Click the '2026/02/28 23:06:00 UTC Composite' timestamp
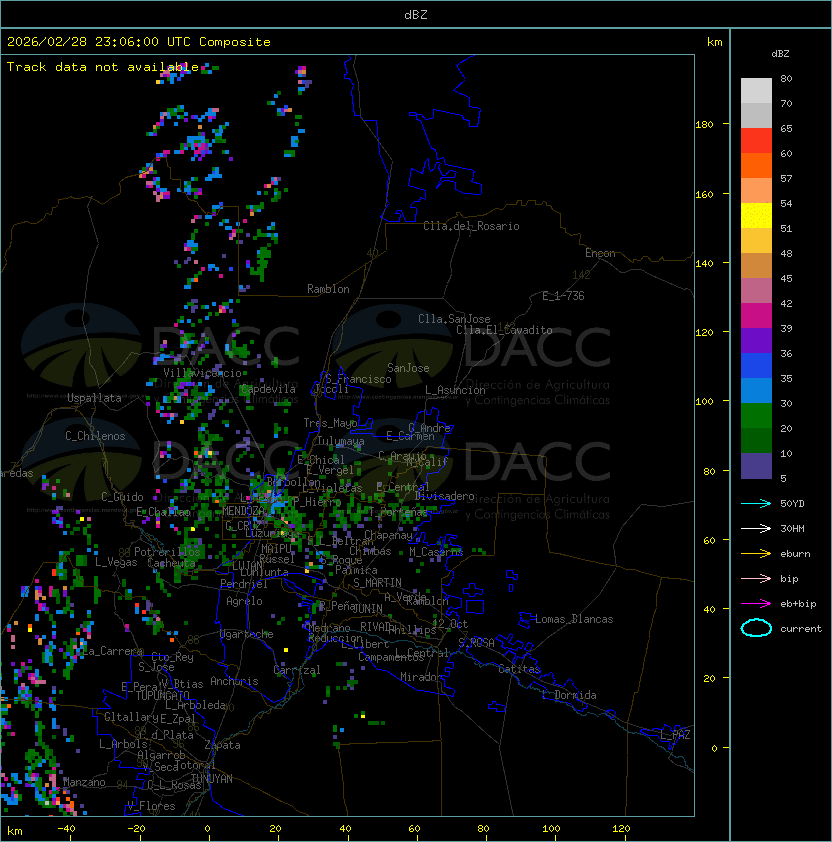 [139, 41]
